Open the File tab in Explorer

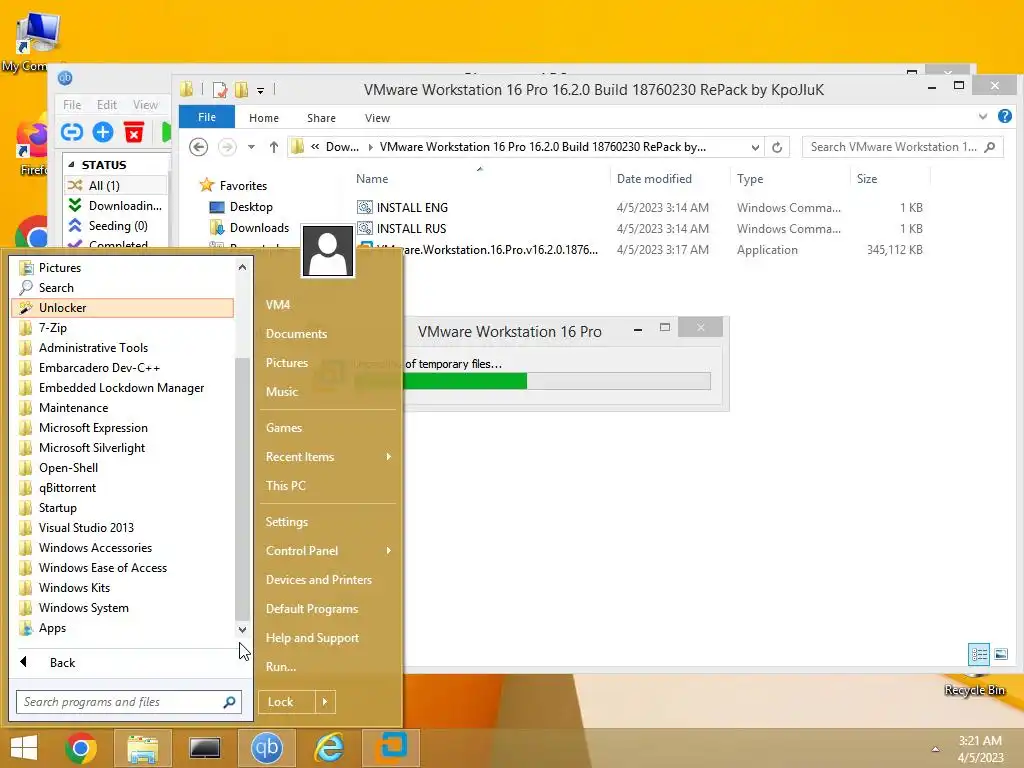click(207, 117)
